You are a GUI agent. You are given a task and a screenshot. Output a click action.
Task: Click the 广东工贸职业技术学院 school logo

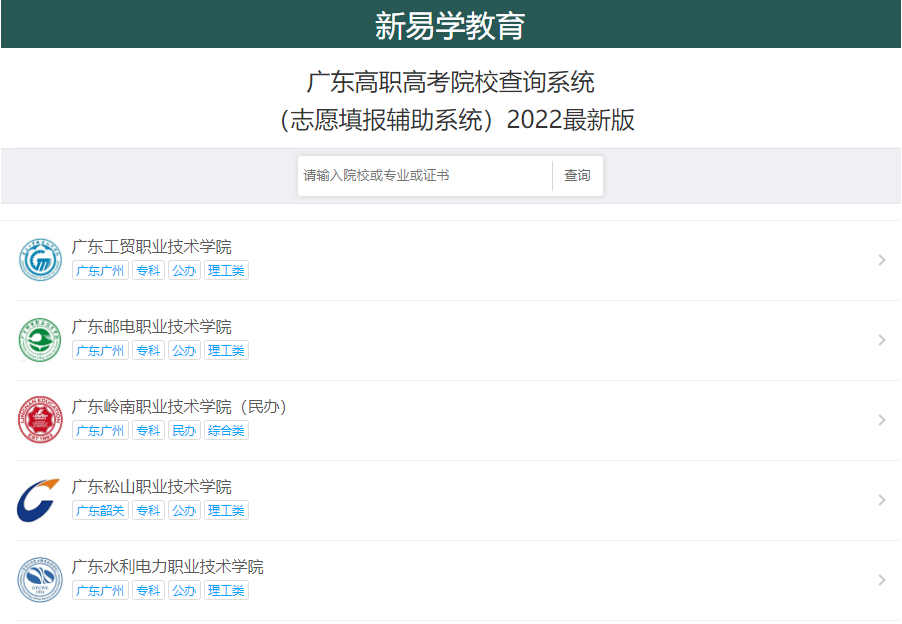point(40,258)
